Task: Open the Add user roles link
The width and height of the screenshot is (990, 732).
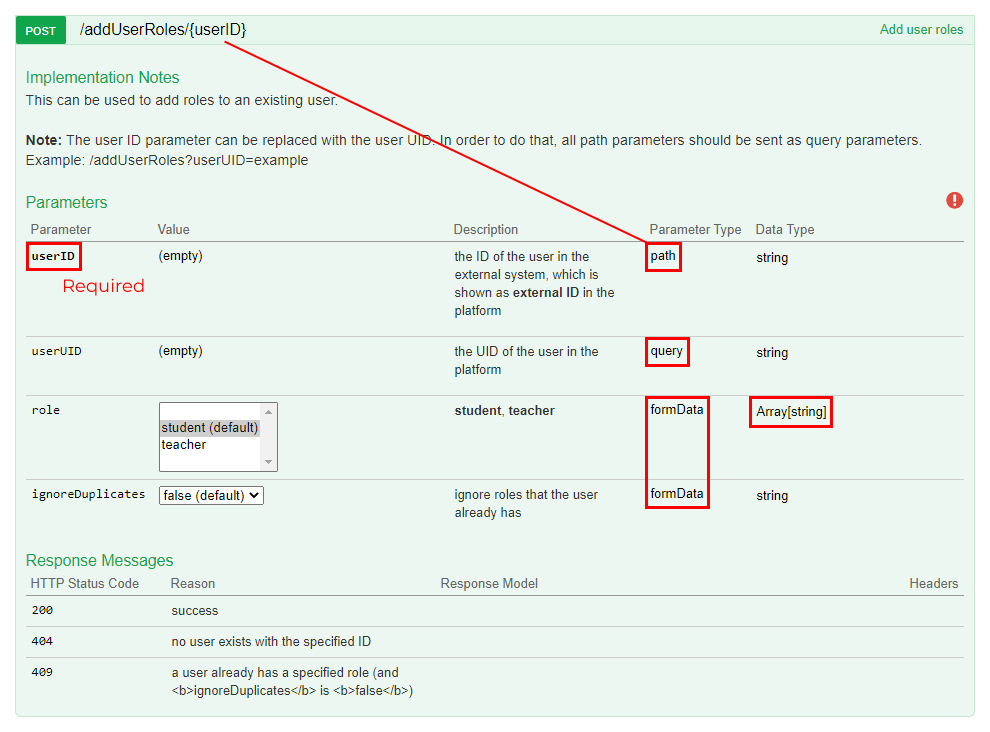Action: 921,29
